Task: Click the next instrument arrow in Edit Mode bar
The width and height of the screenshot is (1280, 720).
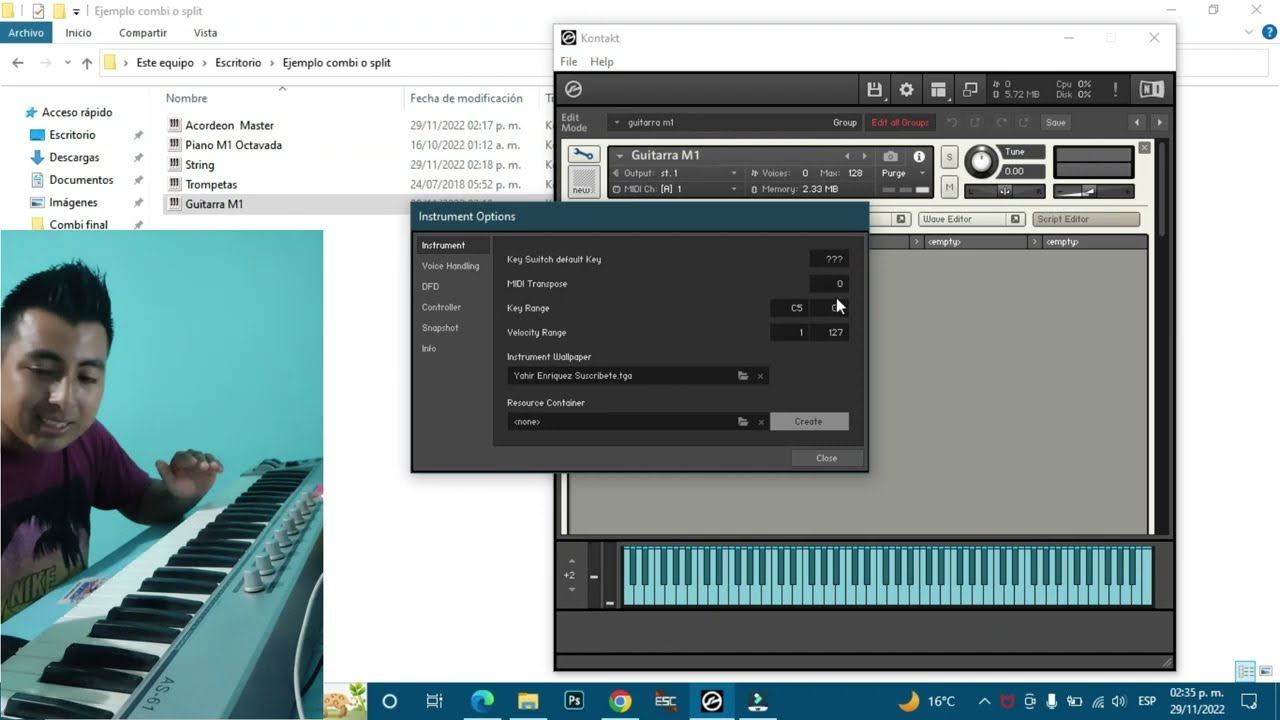Action: pos(1159,122)
